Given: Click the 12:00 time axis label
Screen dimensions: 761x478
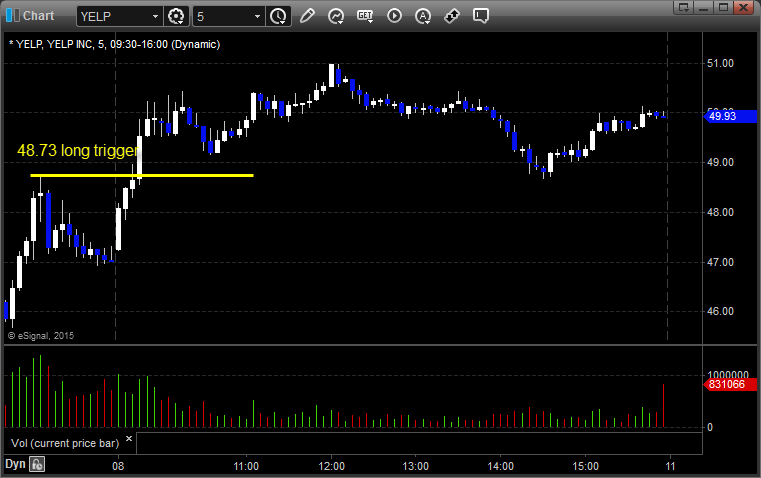Looking at the screenshot, I should pyautogui.click(x=331, y=466).
